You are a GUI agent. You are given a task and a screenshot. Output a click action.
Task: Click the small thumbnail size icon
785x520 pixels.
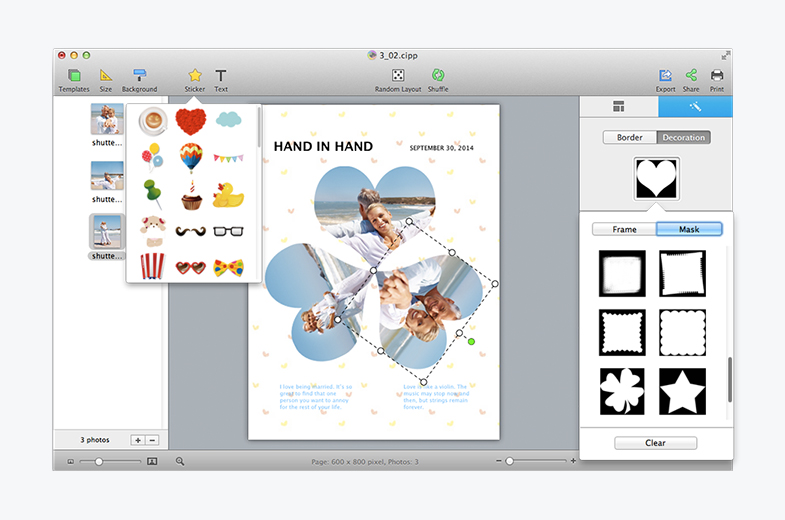coord(71,461)
